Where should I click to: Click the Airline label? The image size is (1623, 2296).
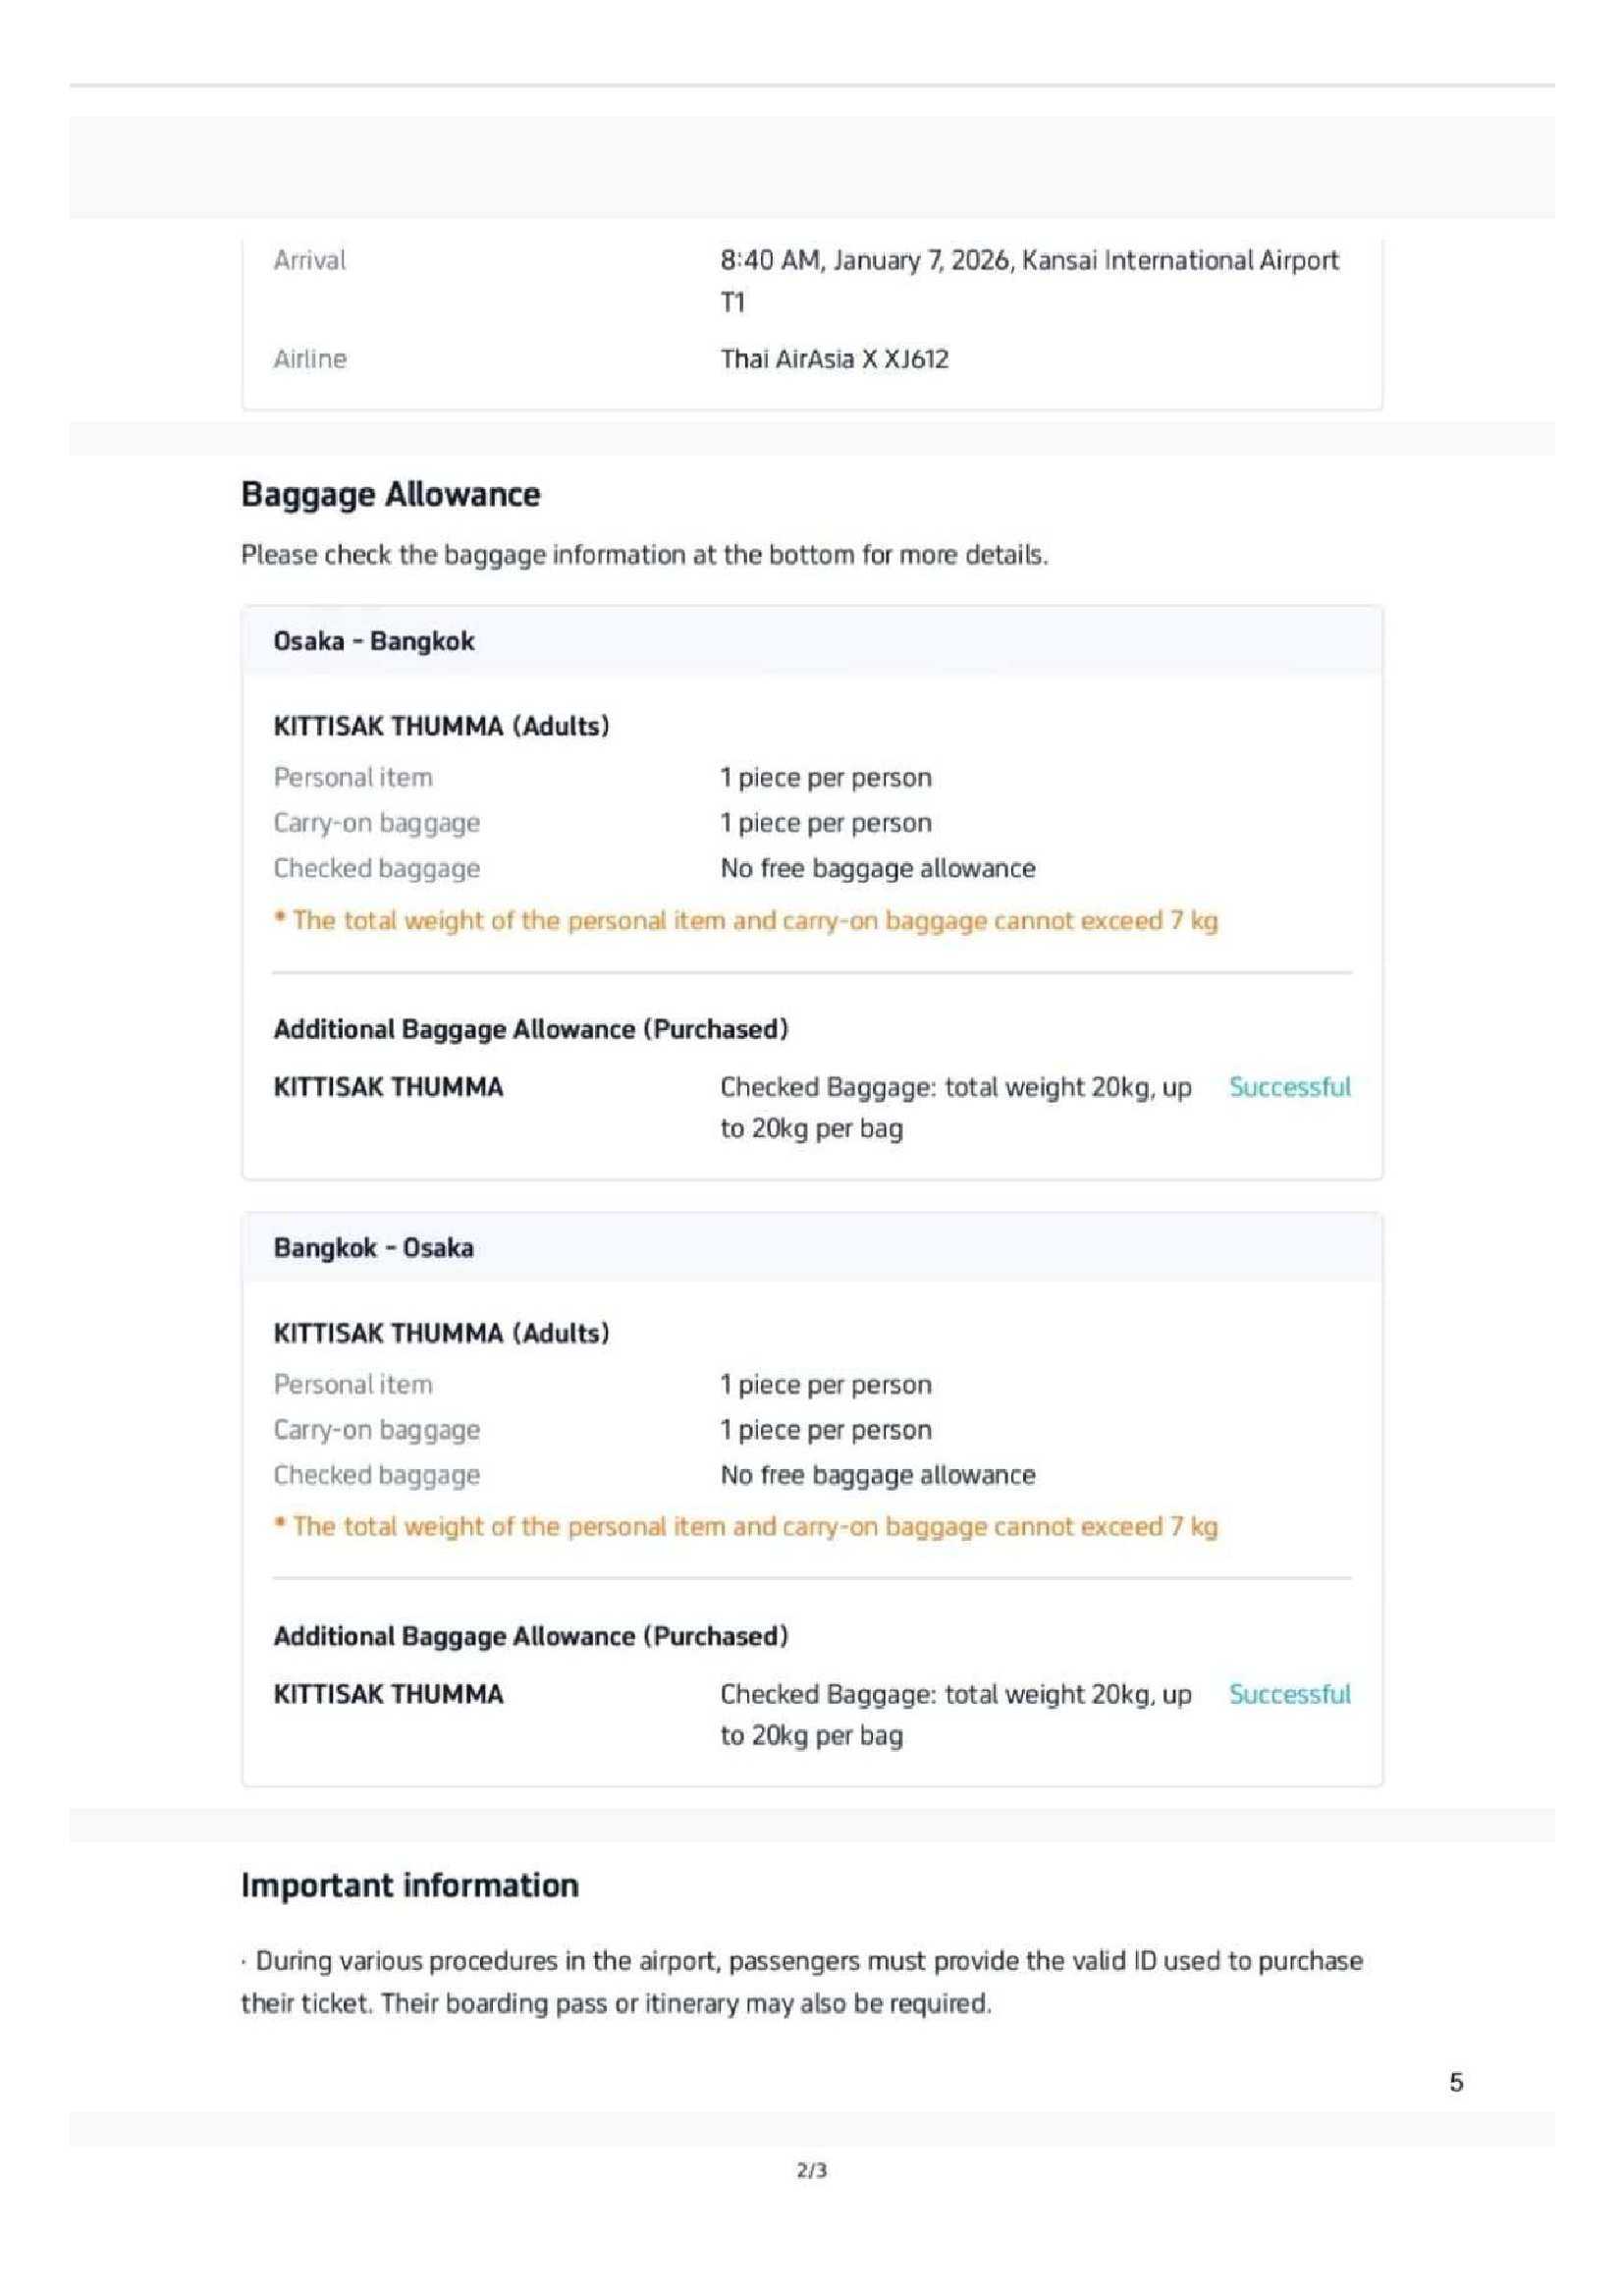(x=310, y=359)
